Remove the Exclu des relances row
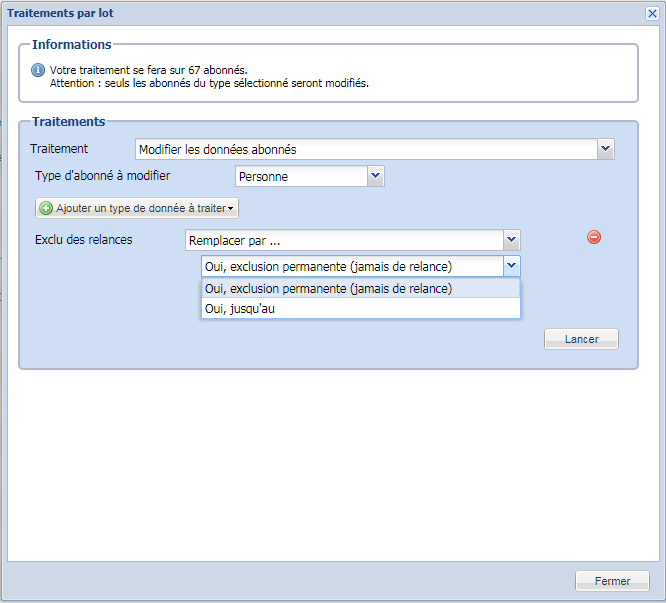The height and width of the screenshot is (603, 666). point(594,237)
